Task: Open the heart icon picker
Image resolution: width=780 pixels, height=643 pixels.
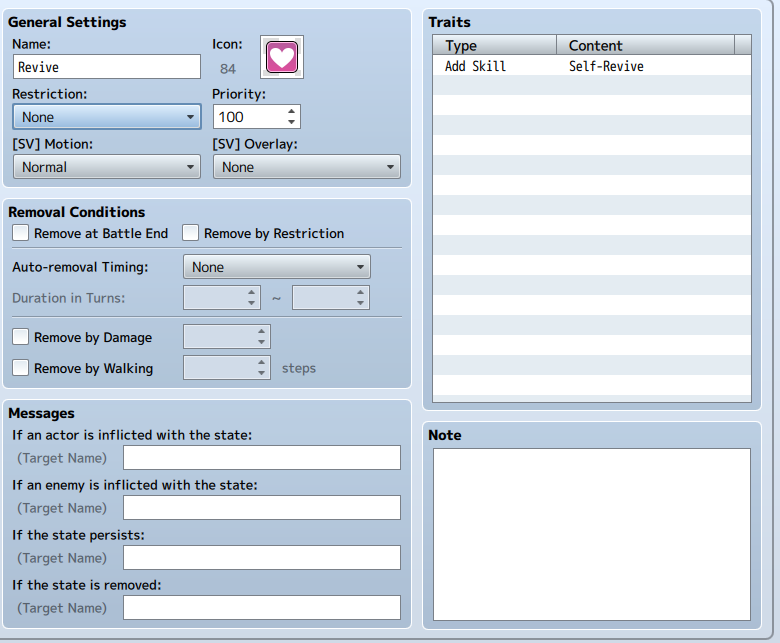Action: tap(282, 57)
